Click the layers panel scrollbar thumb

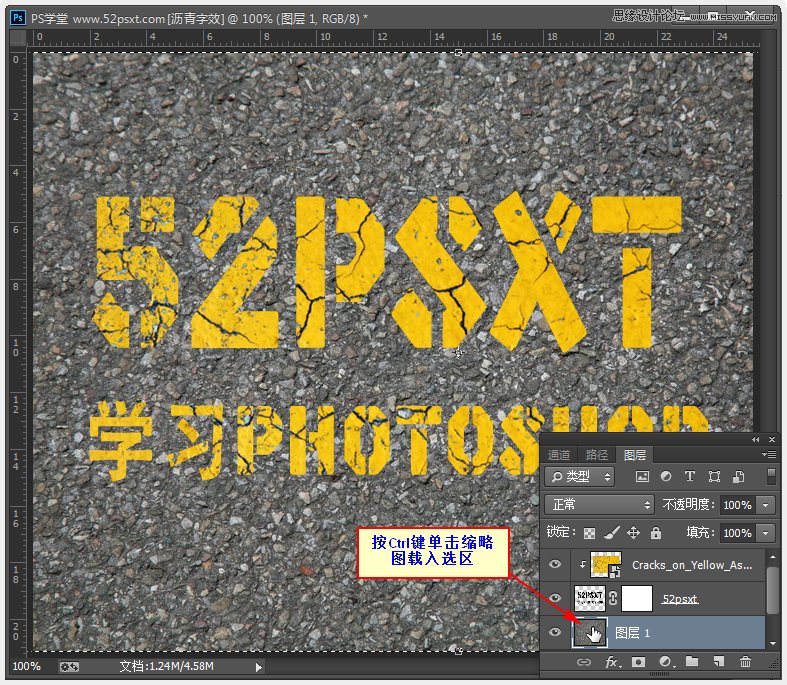[x=773, y=589]
